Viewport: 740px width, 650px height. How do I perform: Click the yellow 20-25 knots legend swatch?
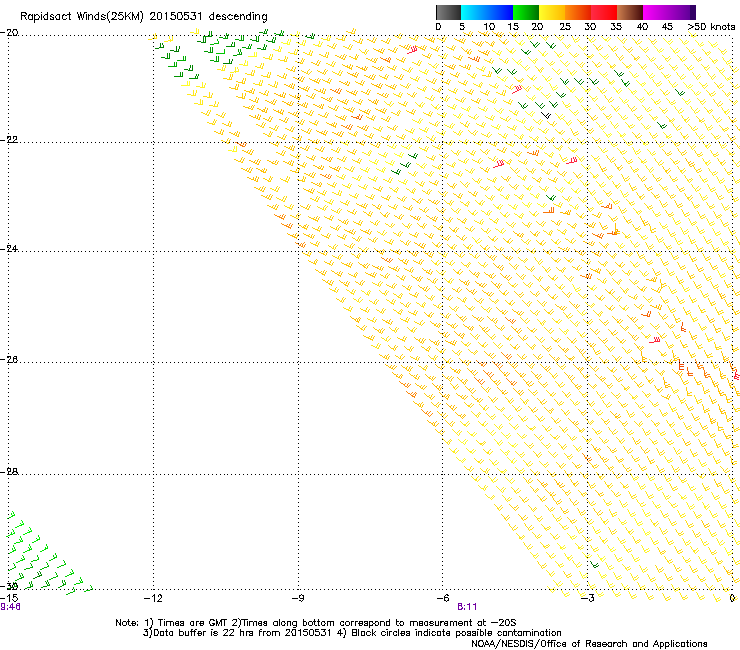[552, 12]
